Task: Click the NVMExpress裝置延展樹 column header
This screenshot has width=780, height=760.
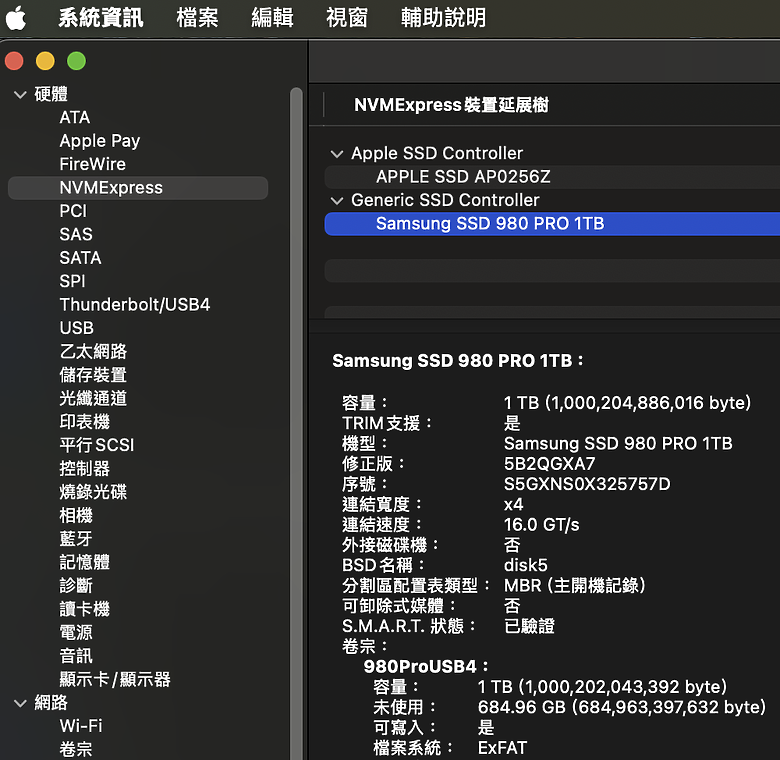Action: click(451, 105)
